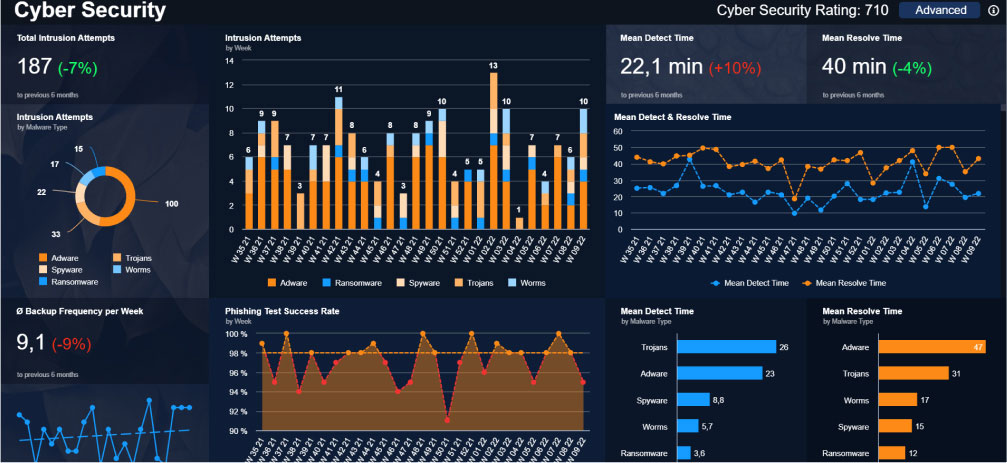Click the Spyware swatch in donut legend
This screenshot has width=1007, height=463.
pyautogui.click(x=43, y=270)
